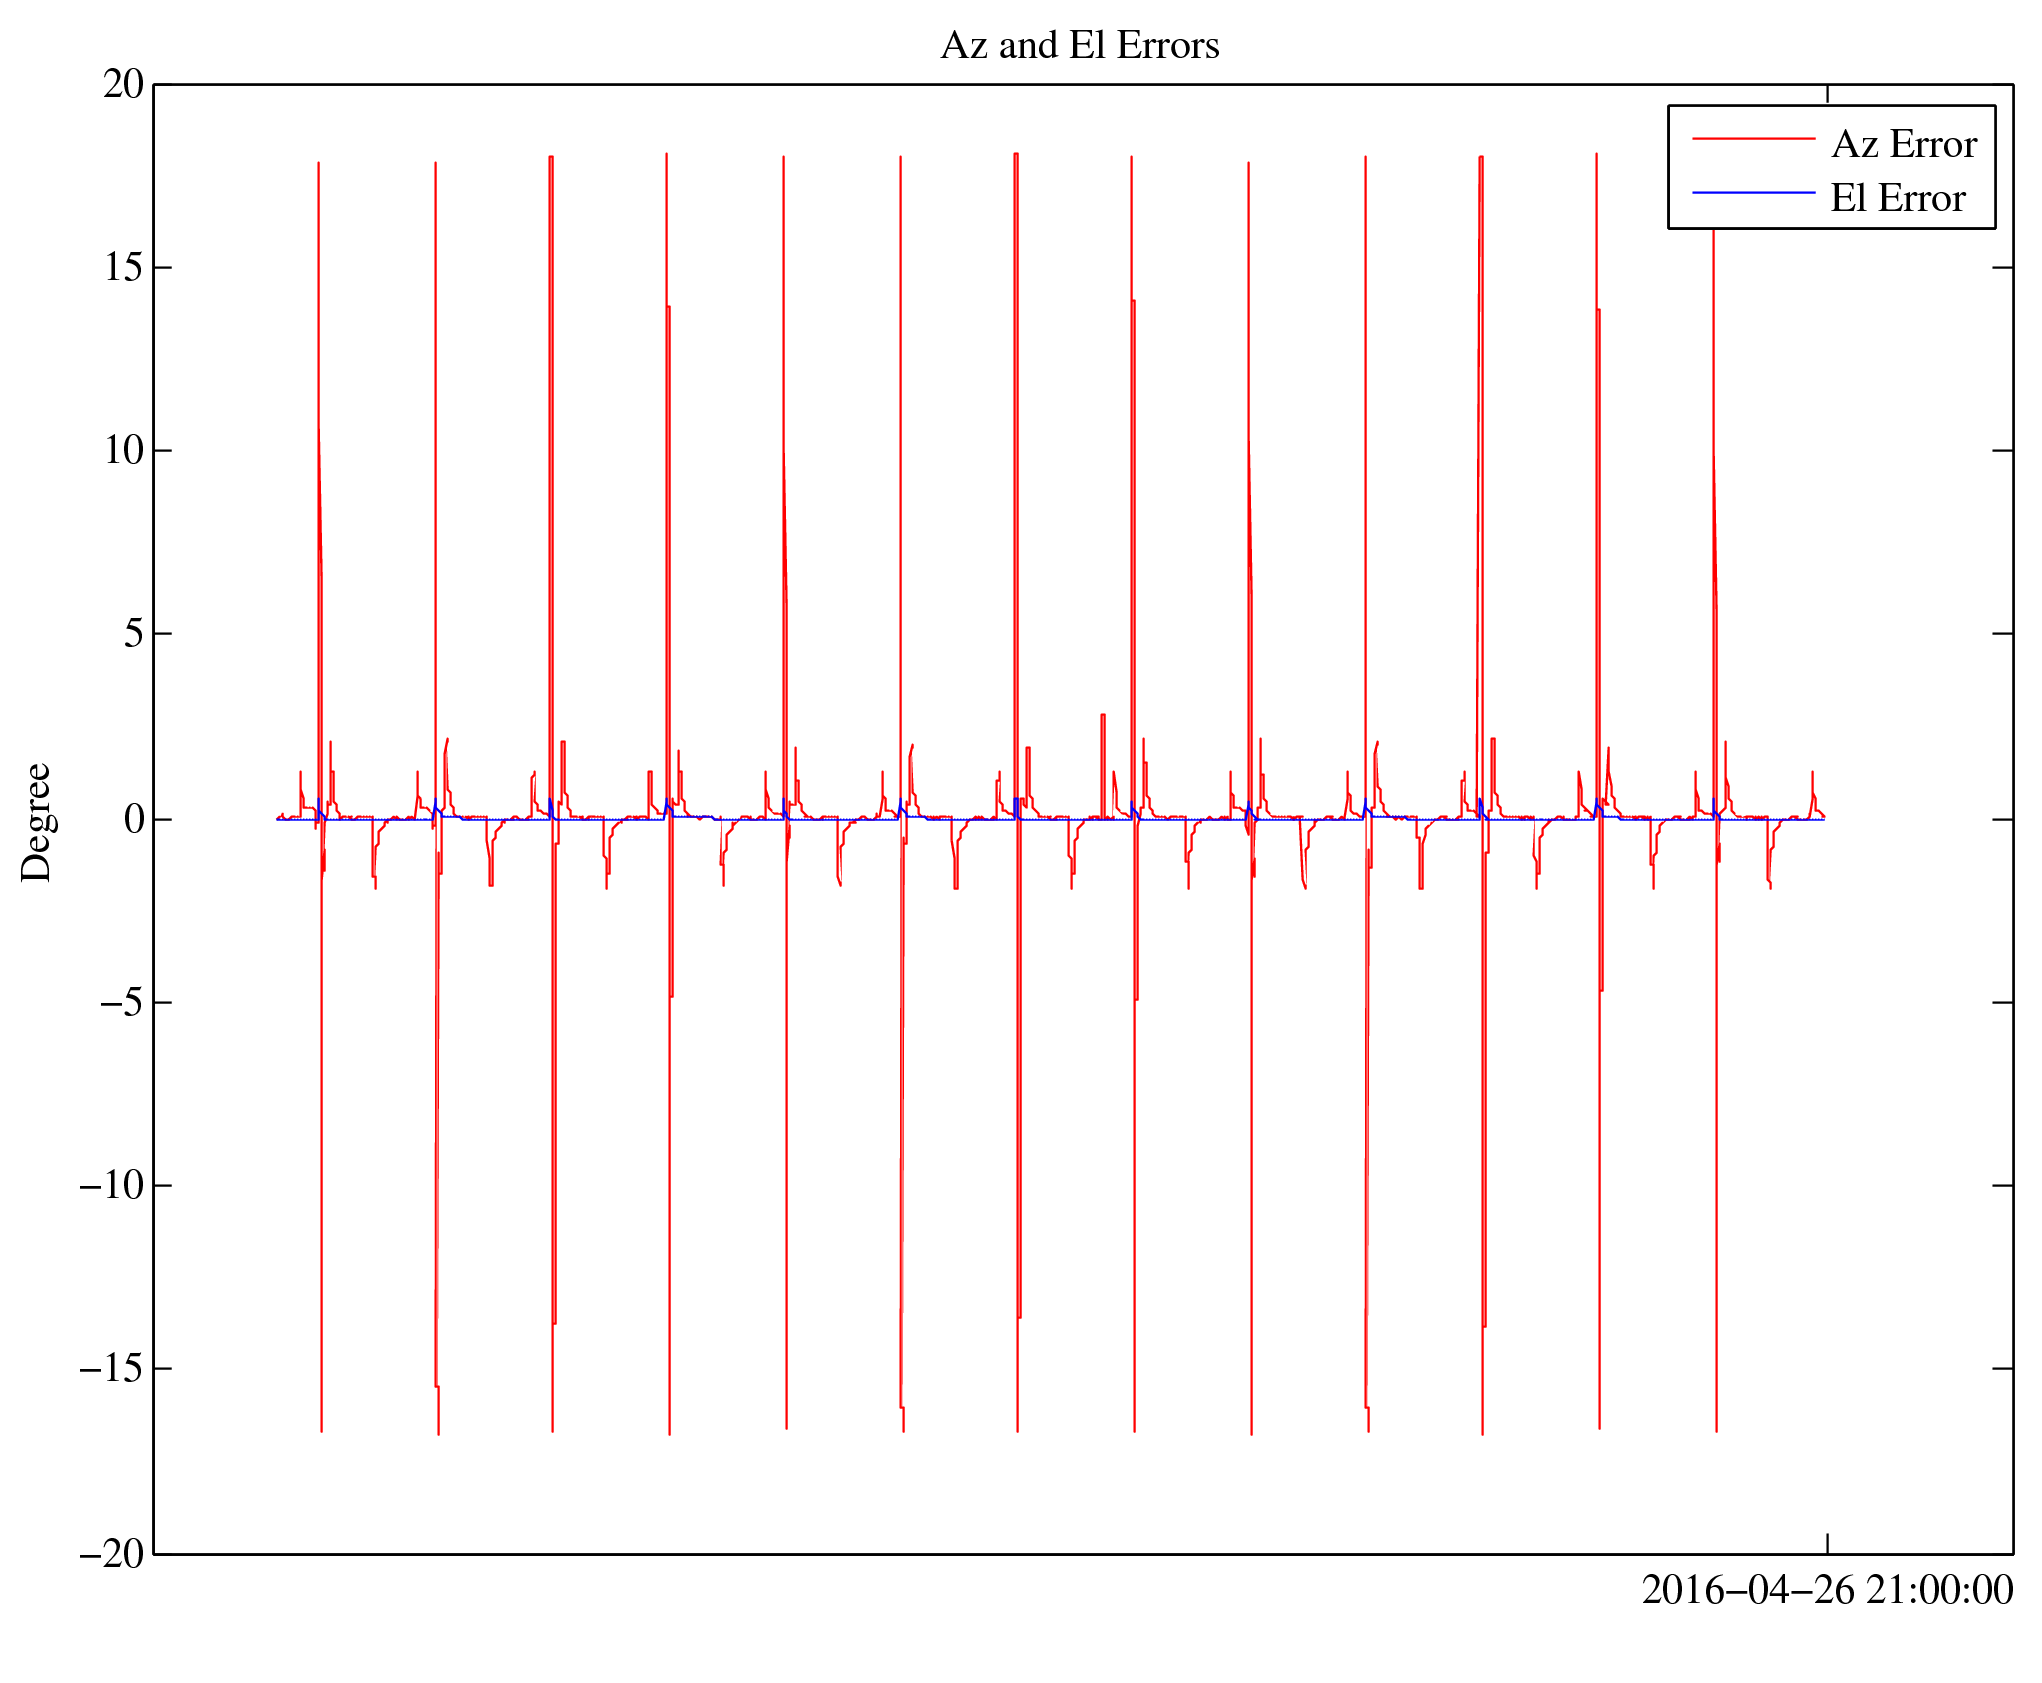Click the y-axis tick label 5

pos(134,634)
